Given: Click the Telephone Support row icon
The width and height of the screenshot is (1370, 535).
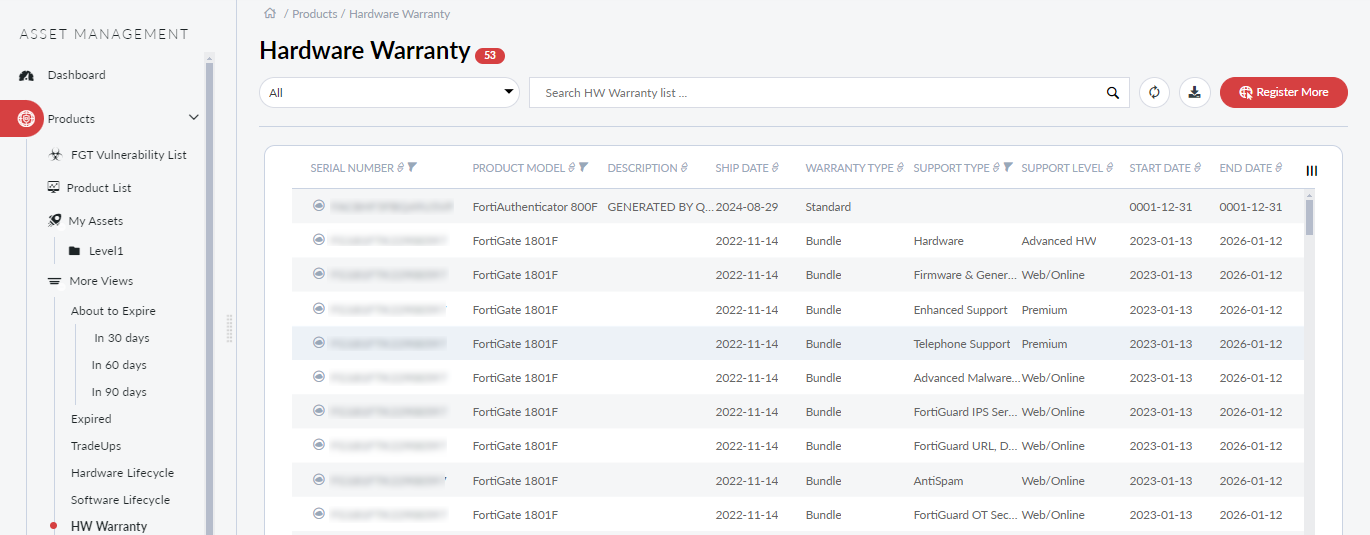Looking at the screenshot, I should pyautogui.click(x=319, y=343).
